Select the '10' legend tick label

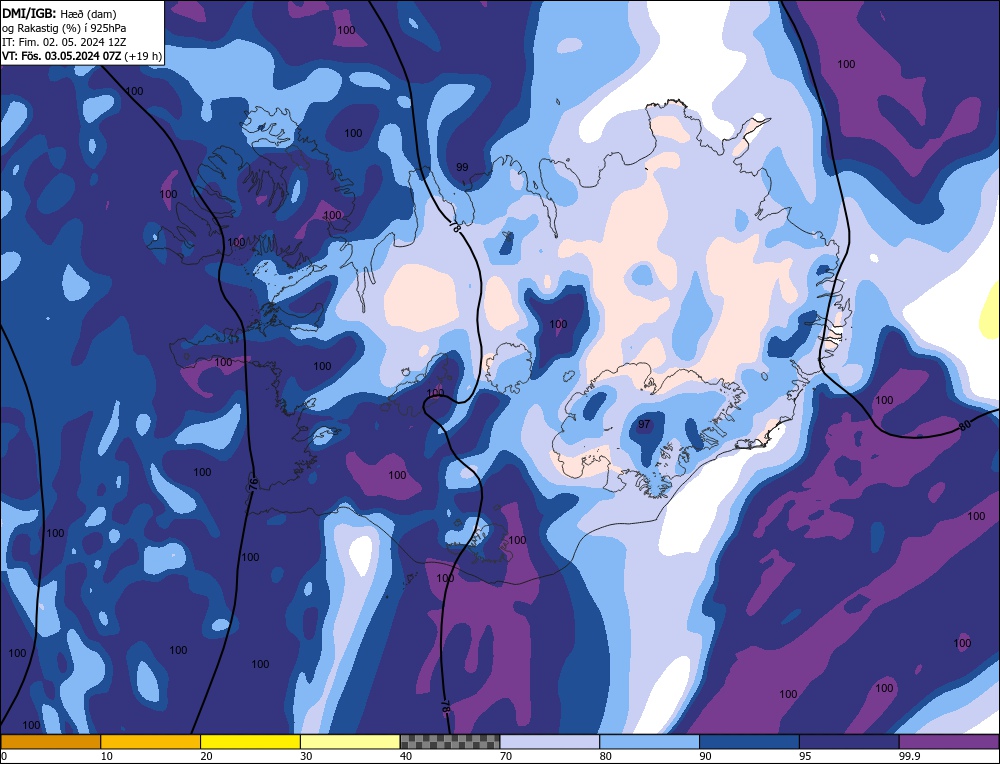coord(107,756)
